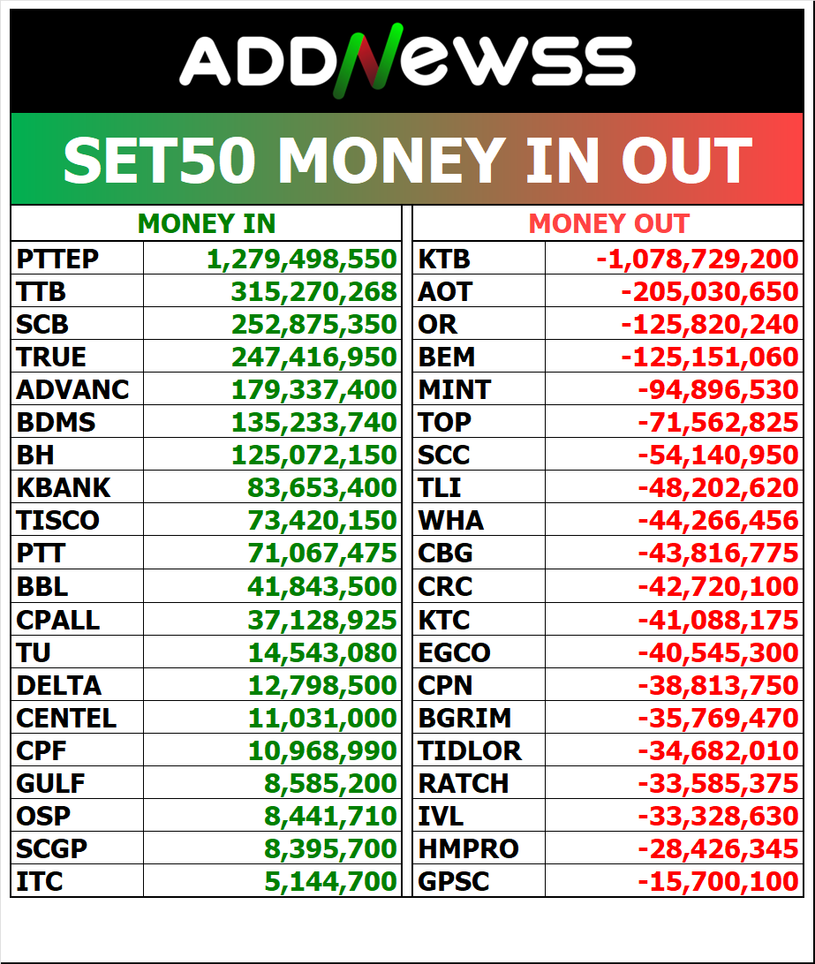815x964 pixels.
Task: Select the MONEY OUT column header
Action: click(608, 224)
